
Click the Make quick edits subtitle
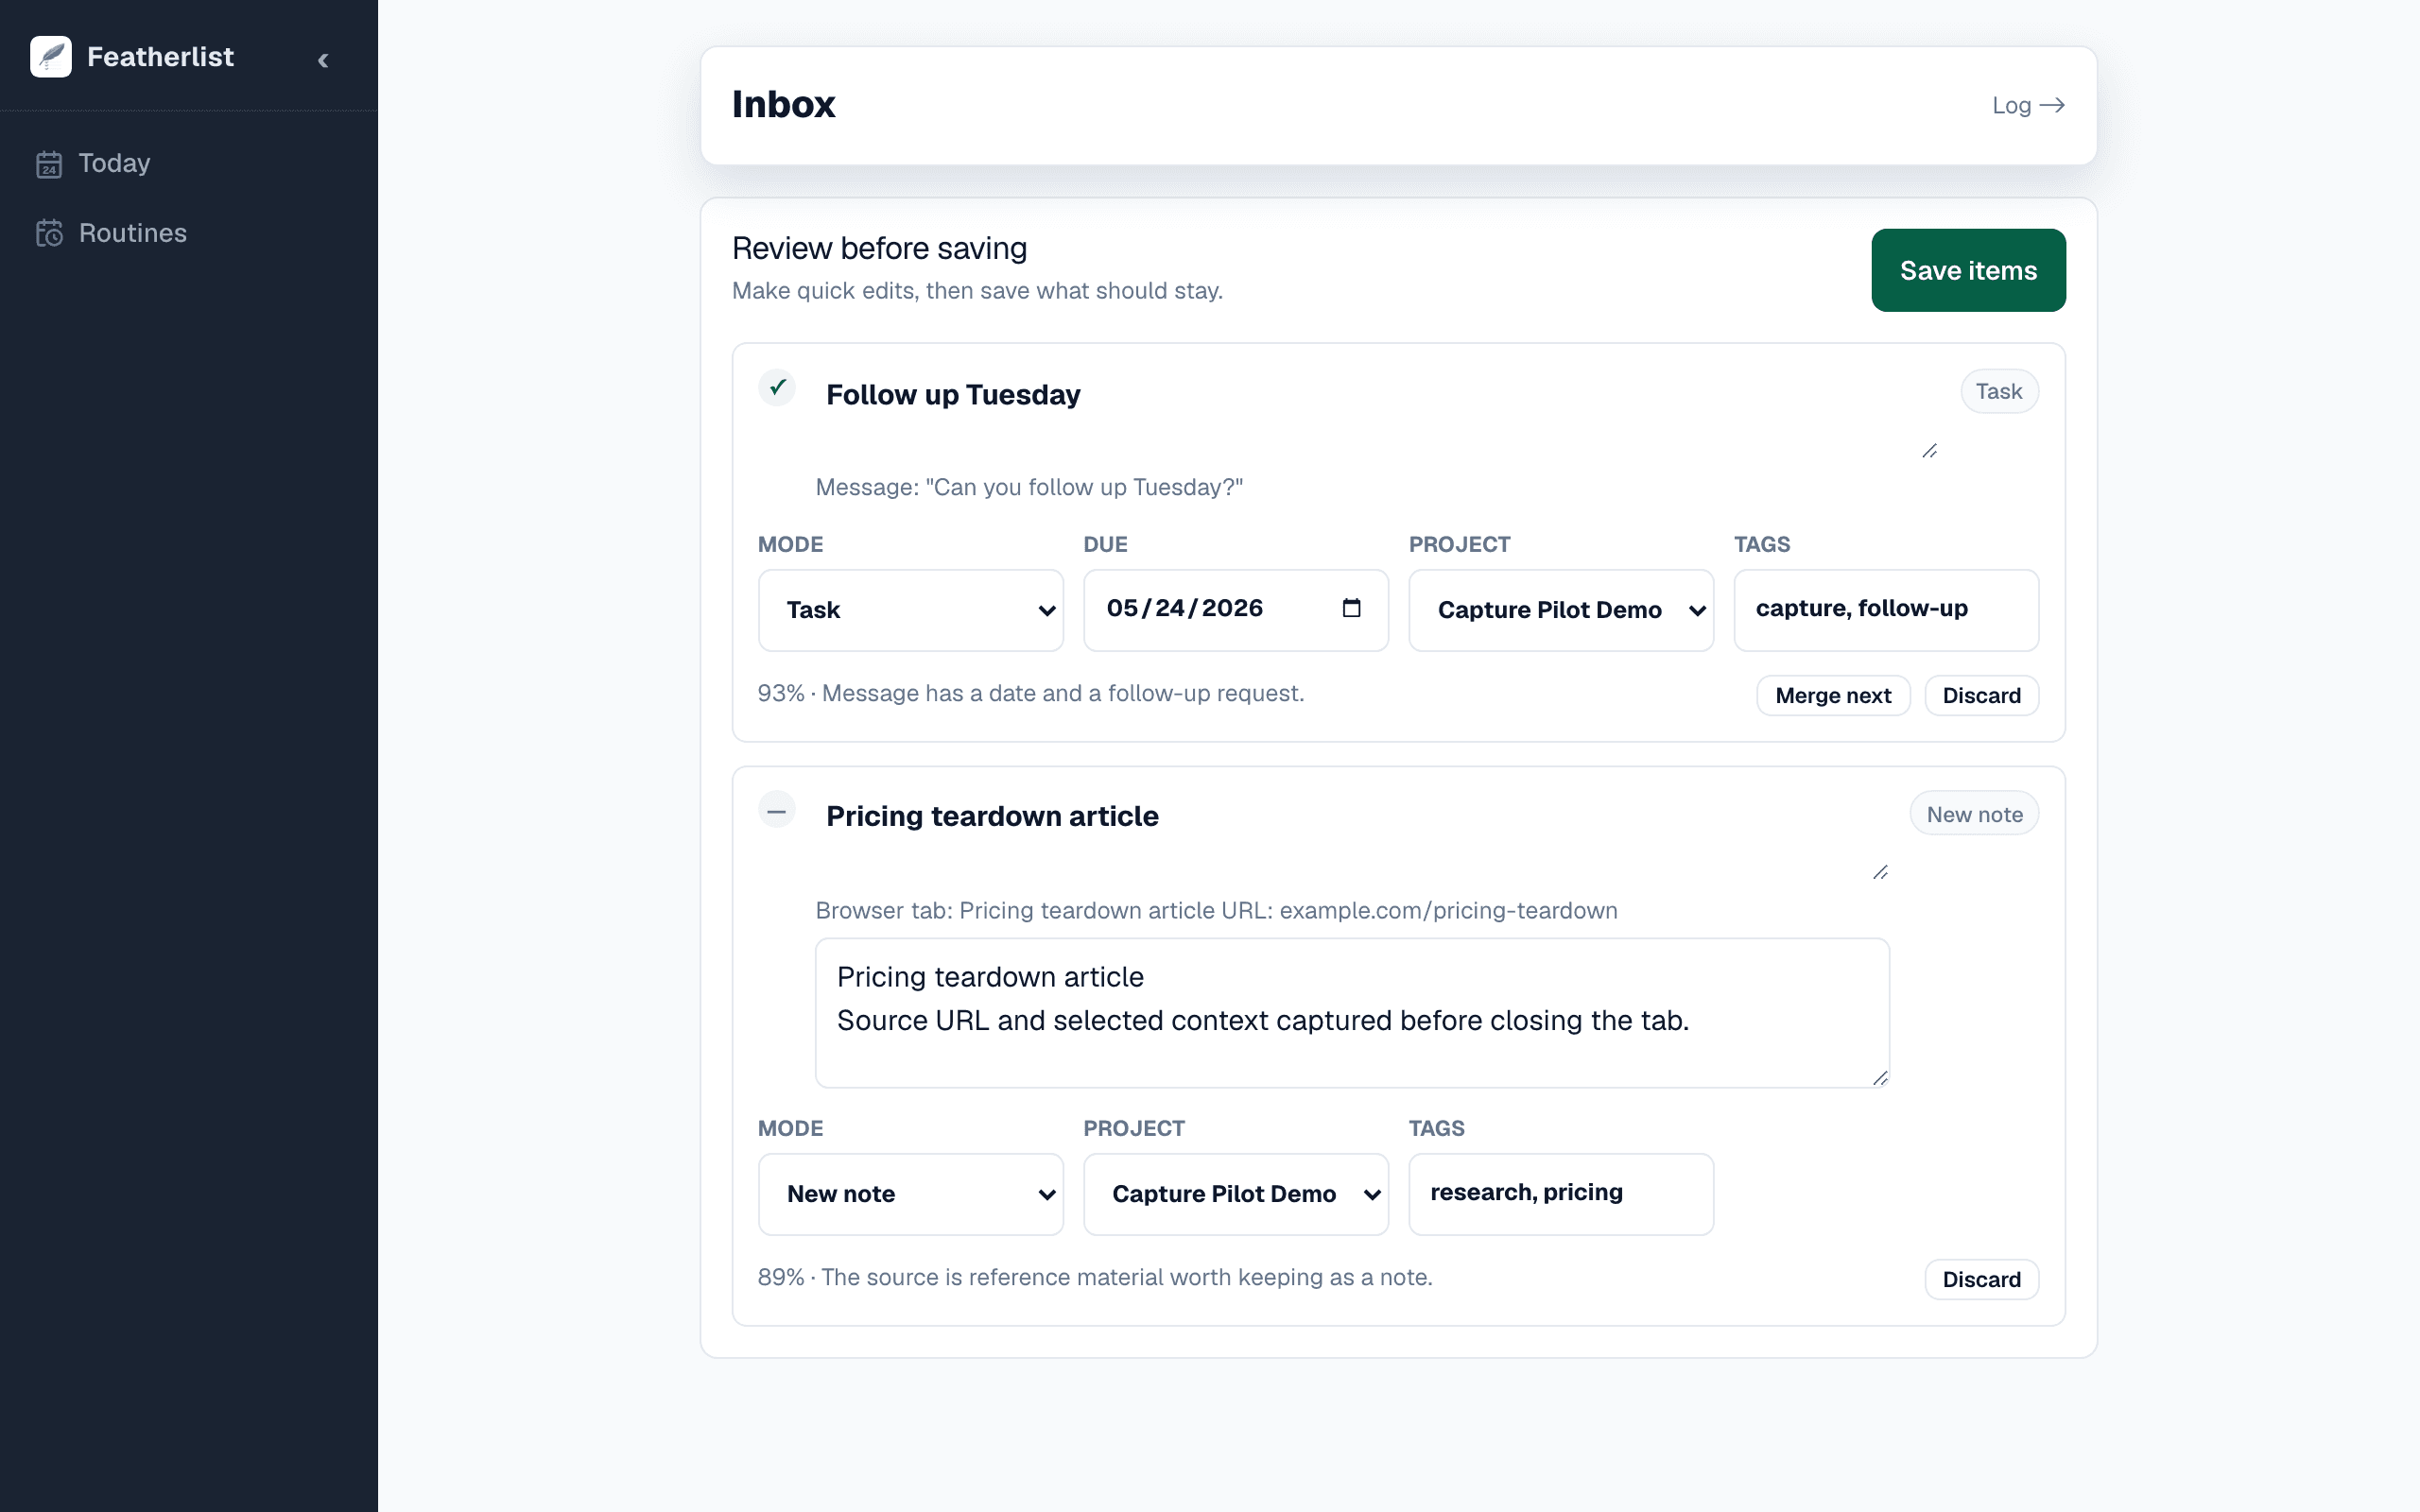tap(977, 290)
